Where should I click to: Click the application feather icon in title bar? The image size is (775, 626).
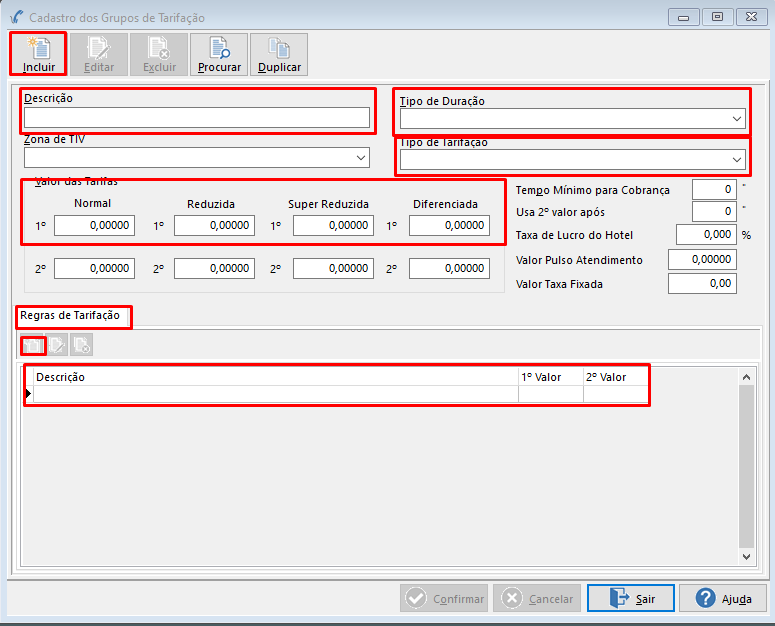coord(16,17)
